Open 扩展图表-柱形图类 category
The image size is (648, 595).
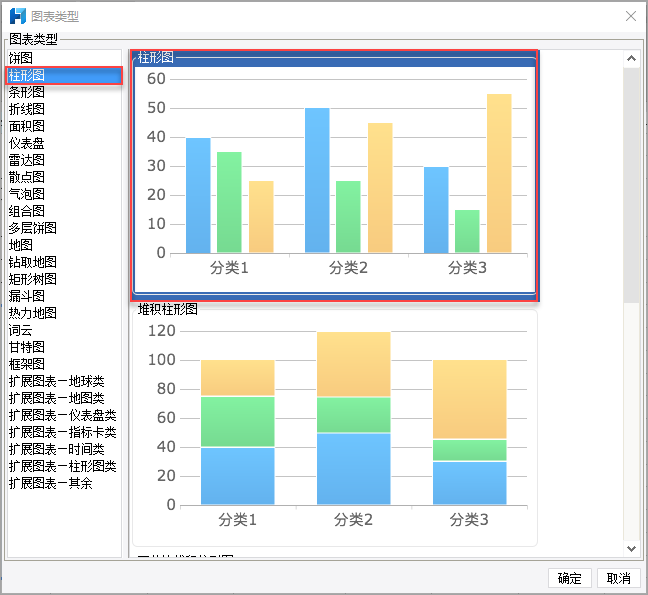[x=64, y=466]
